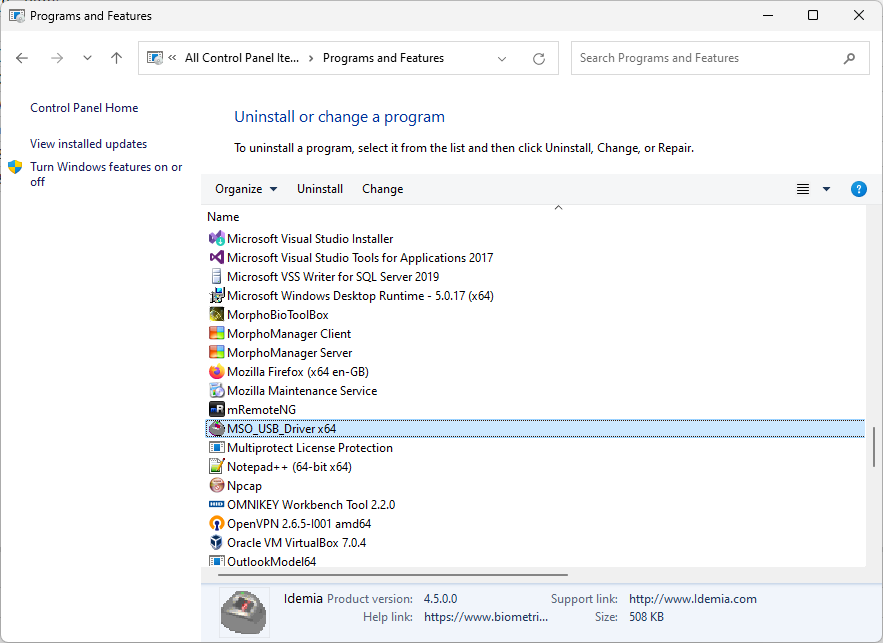This screenshot has width=883, height=643.
Task: Click the Mozilla Maintenance Service icon
Action: 217,391
